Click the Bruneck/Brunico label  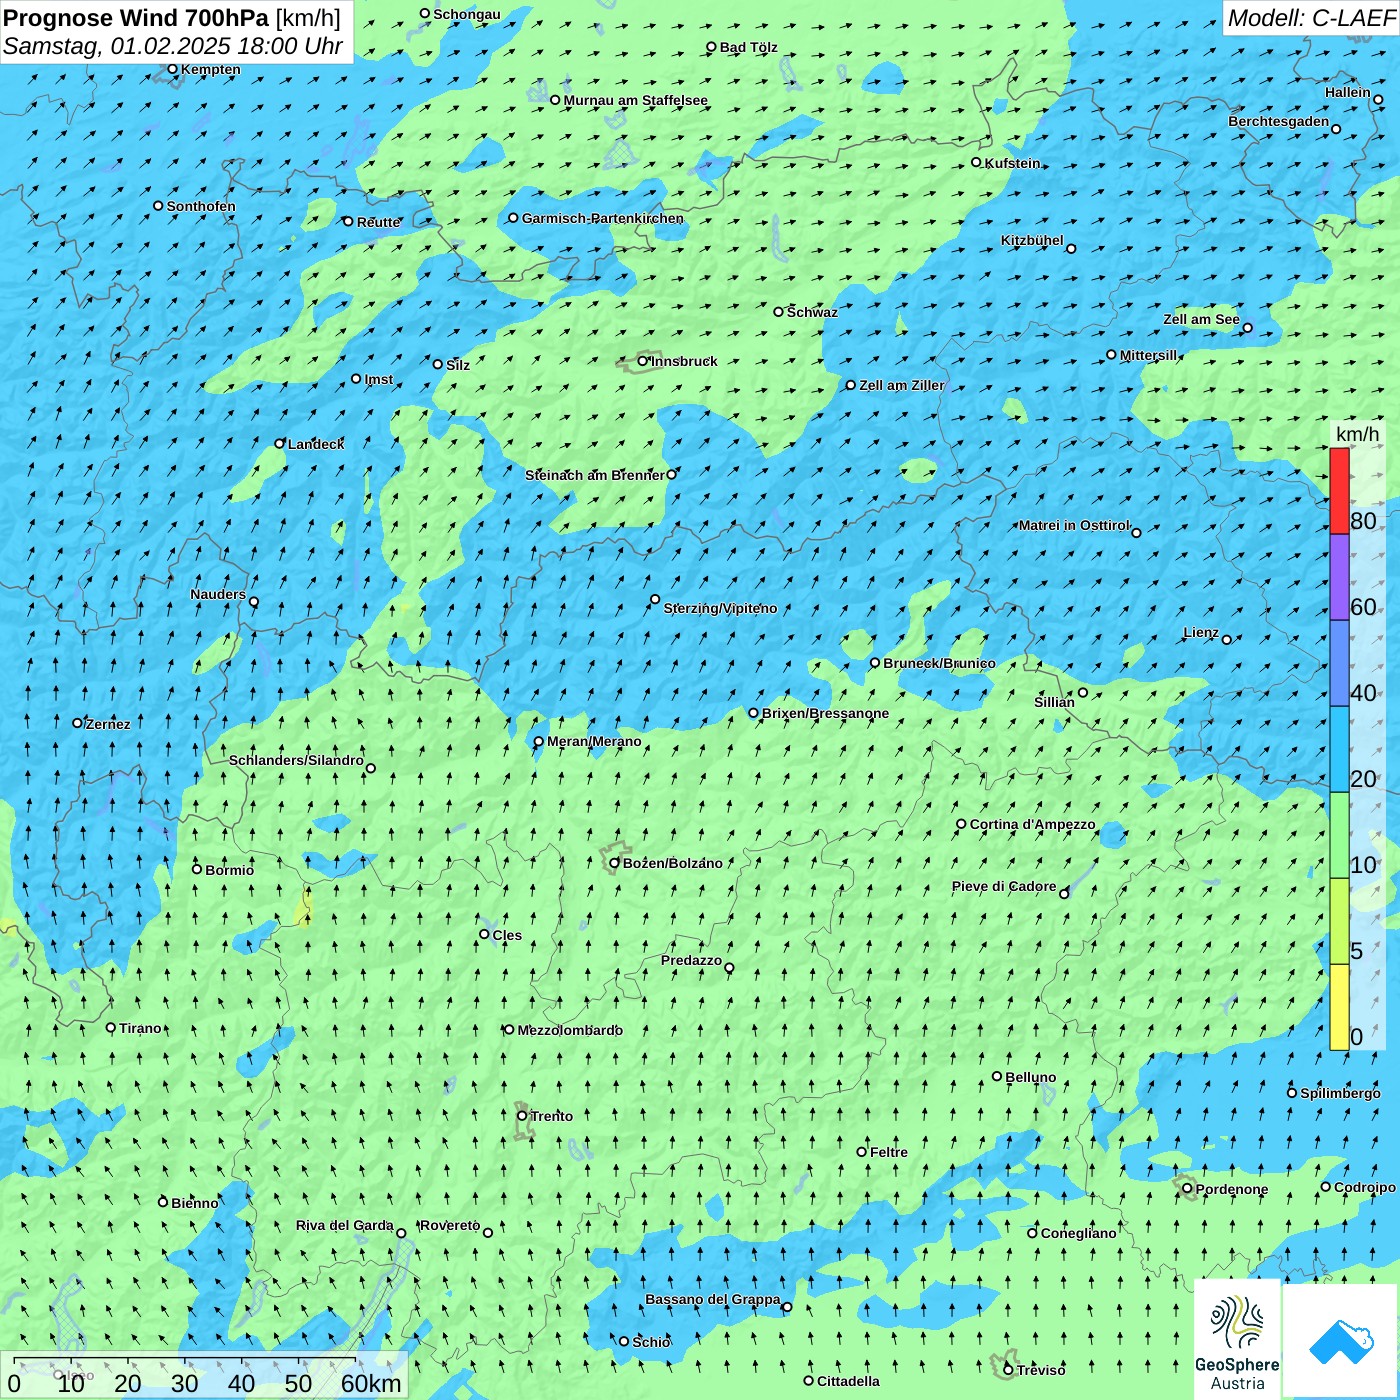939,663
